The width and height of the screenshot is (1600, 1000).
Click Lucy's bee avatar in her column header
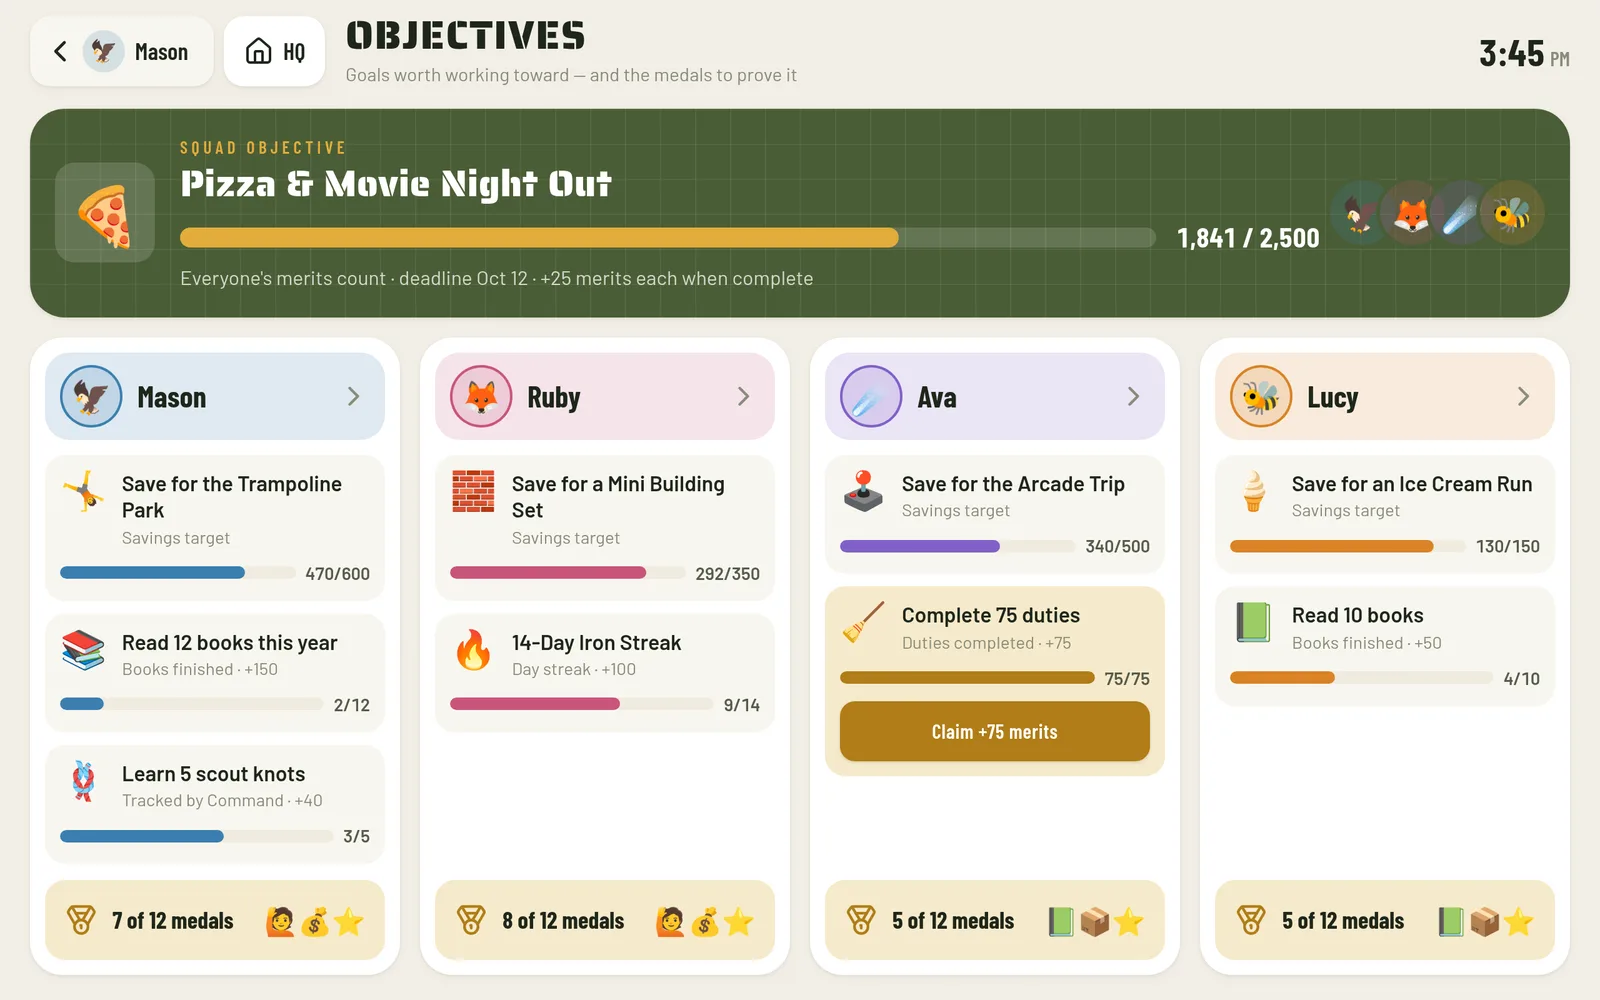[1261, 397]
